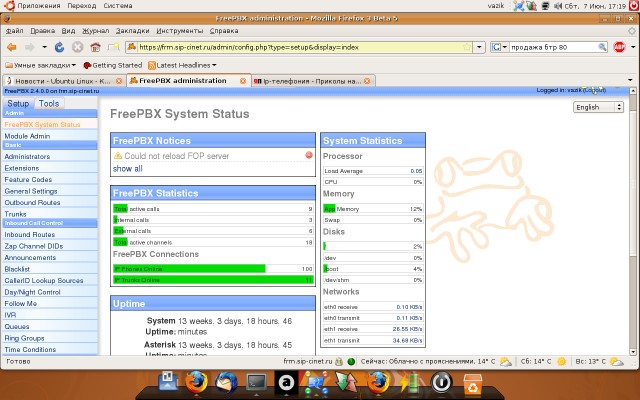Click the weather icon next to Сб: 14° C
The image size is (640, 400).
pyautogui.click(x=562, y=361)
